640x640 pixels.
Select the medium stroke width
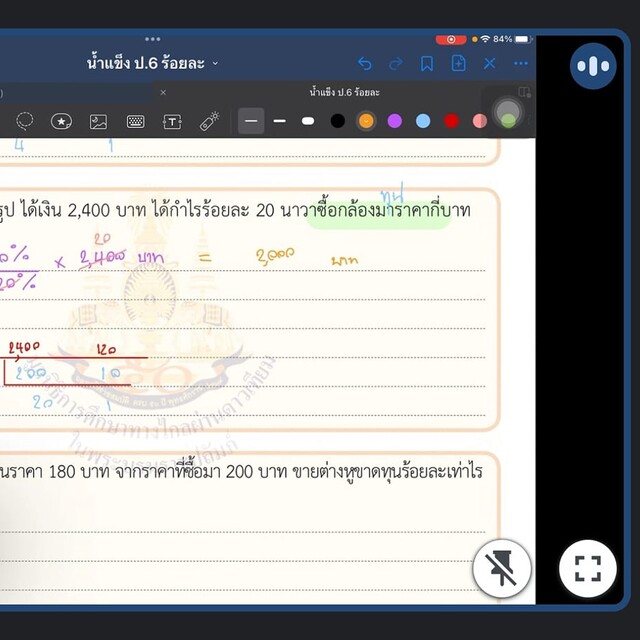point(280,121)
